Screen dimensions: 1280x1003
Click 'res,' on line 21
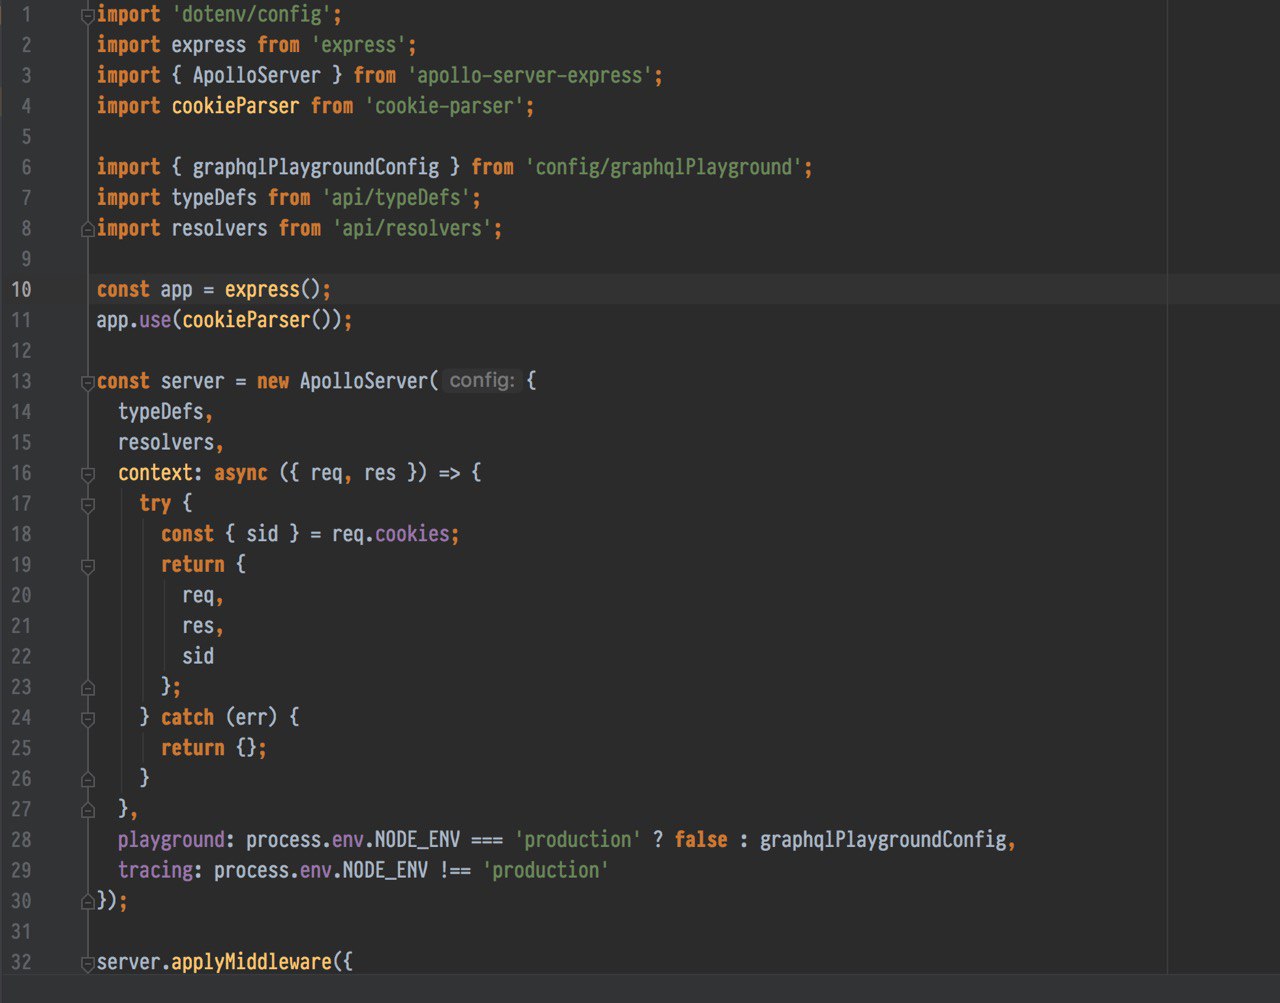tap(203, 626)
